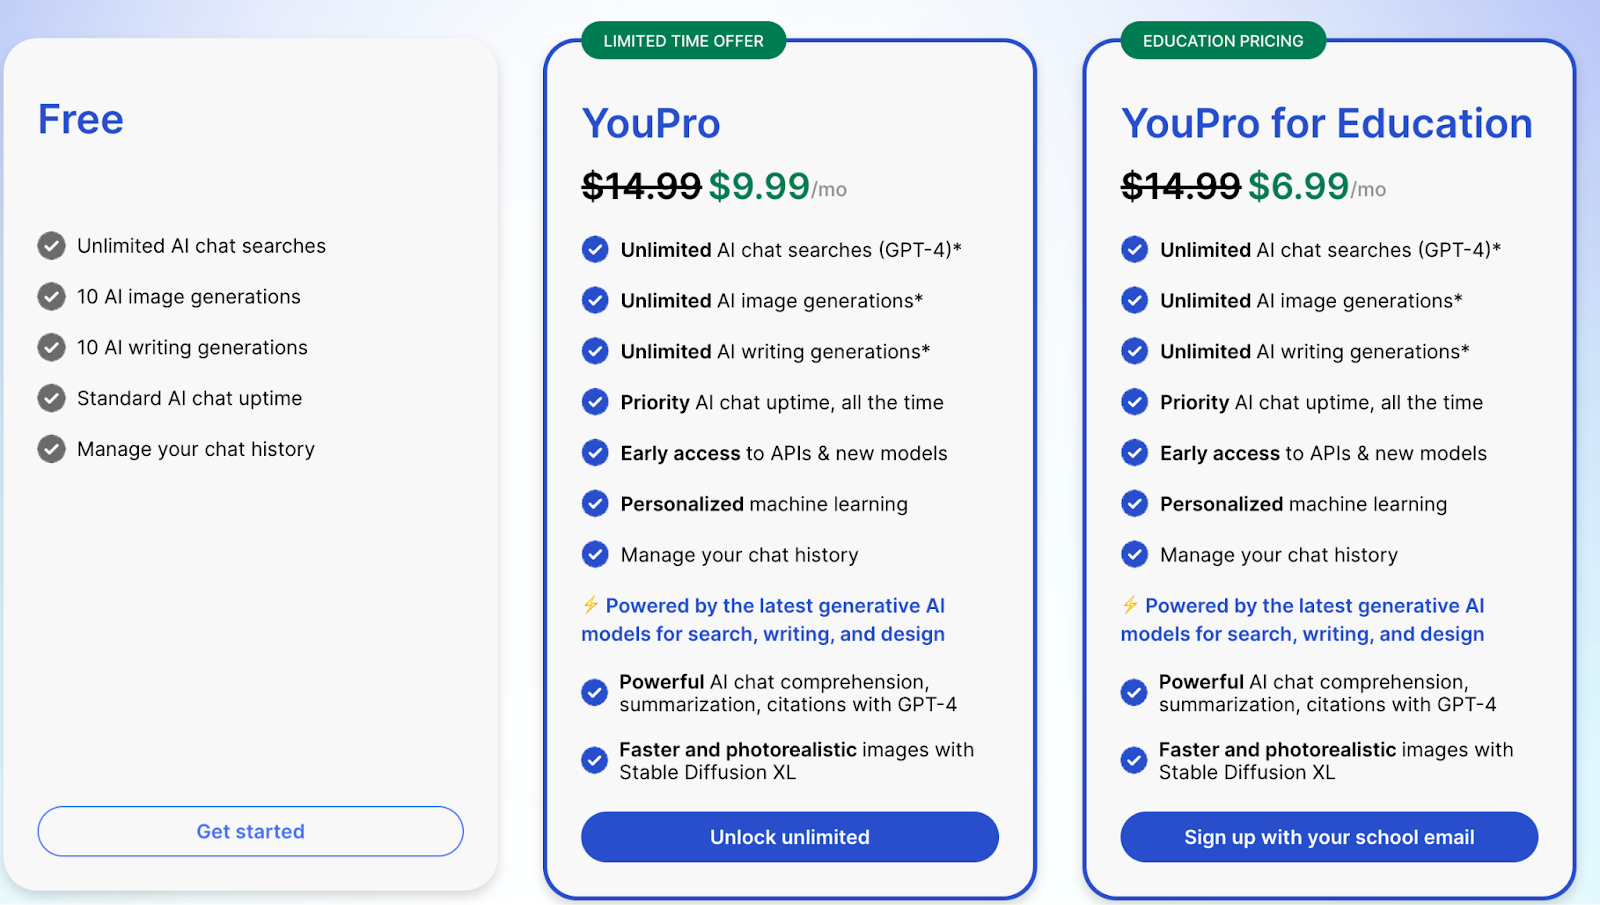Viewport: 1600px width, 905px height.
Task: Click gray check icon next to 10 AI image generations
Action: (51, 297)
